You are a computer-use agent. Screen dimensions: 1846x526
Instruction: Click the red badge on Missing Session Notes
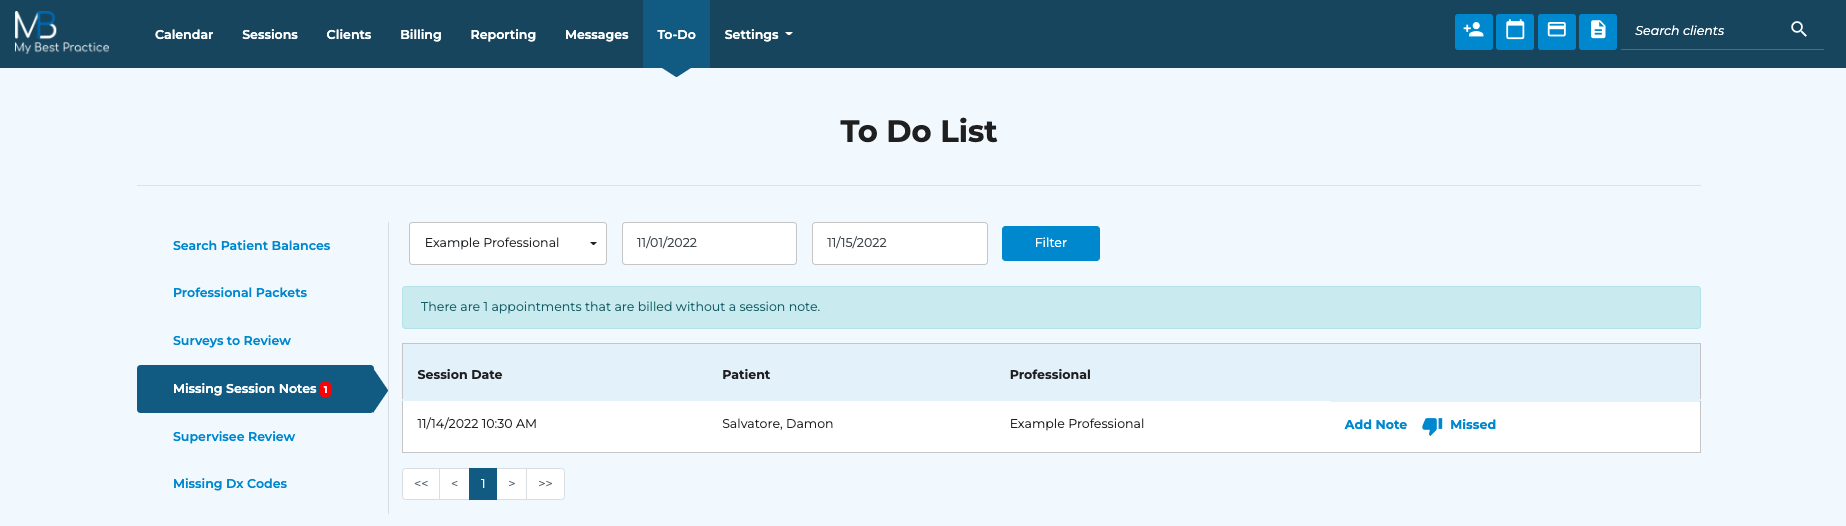pyautogui.click(x=325, y=389)
